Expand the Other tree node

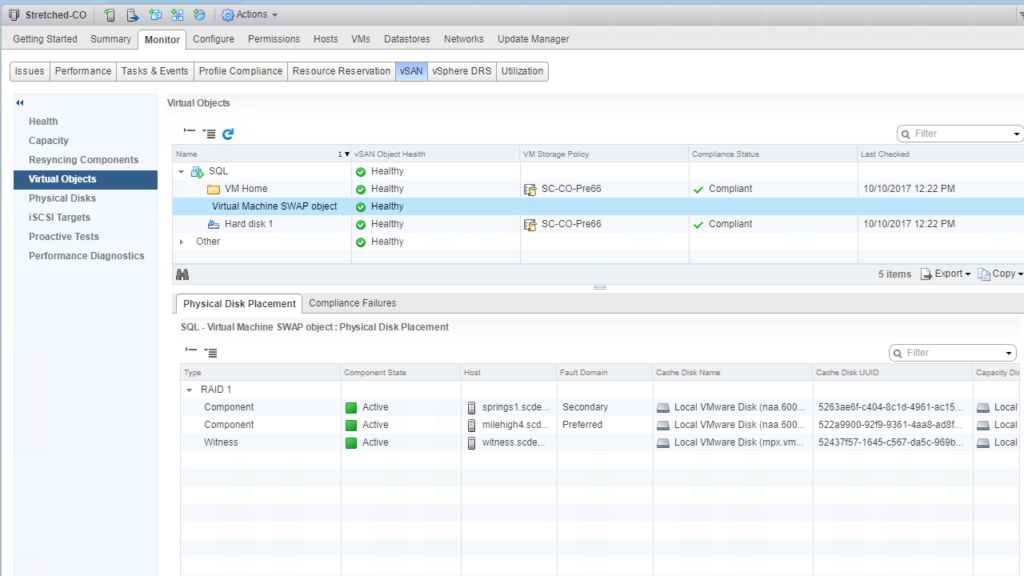181,242
